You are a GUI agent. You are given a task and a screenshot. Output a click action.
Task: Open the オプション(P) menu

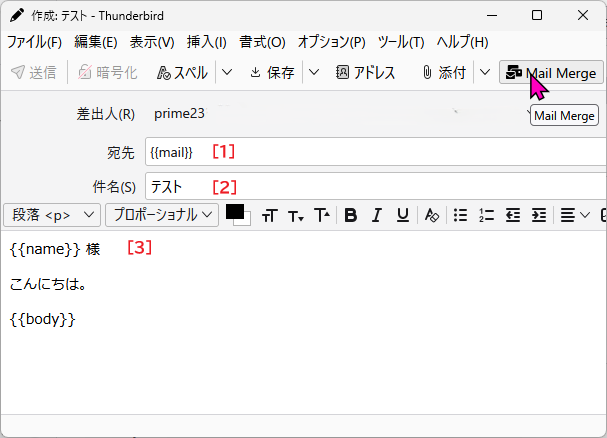(331, 42)
